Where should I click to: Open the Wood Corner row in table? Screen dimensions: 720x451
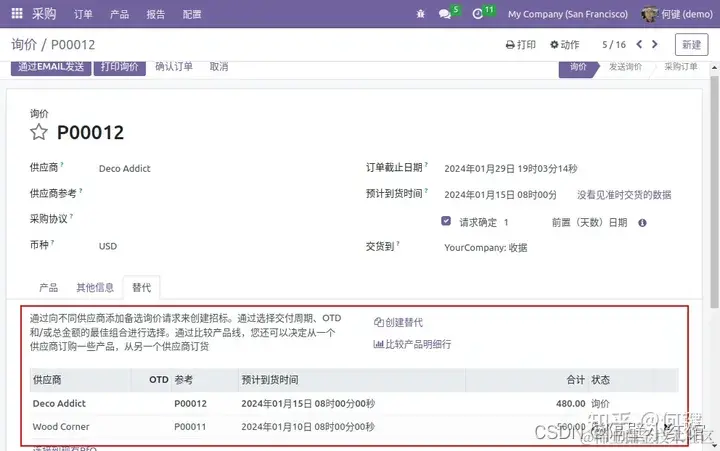354,427
